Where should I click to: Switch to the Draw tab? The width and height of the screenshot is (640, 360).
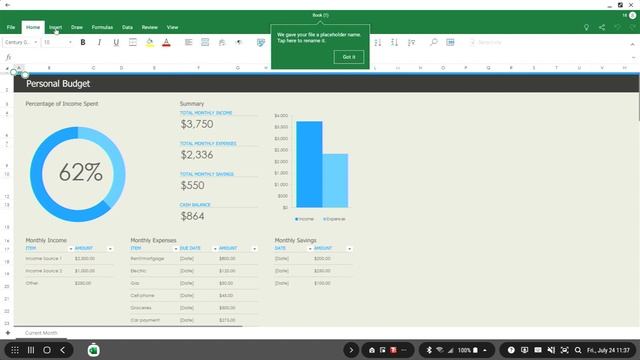77,27
